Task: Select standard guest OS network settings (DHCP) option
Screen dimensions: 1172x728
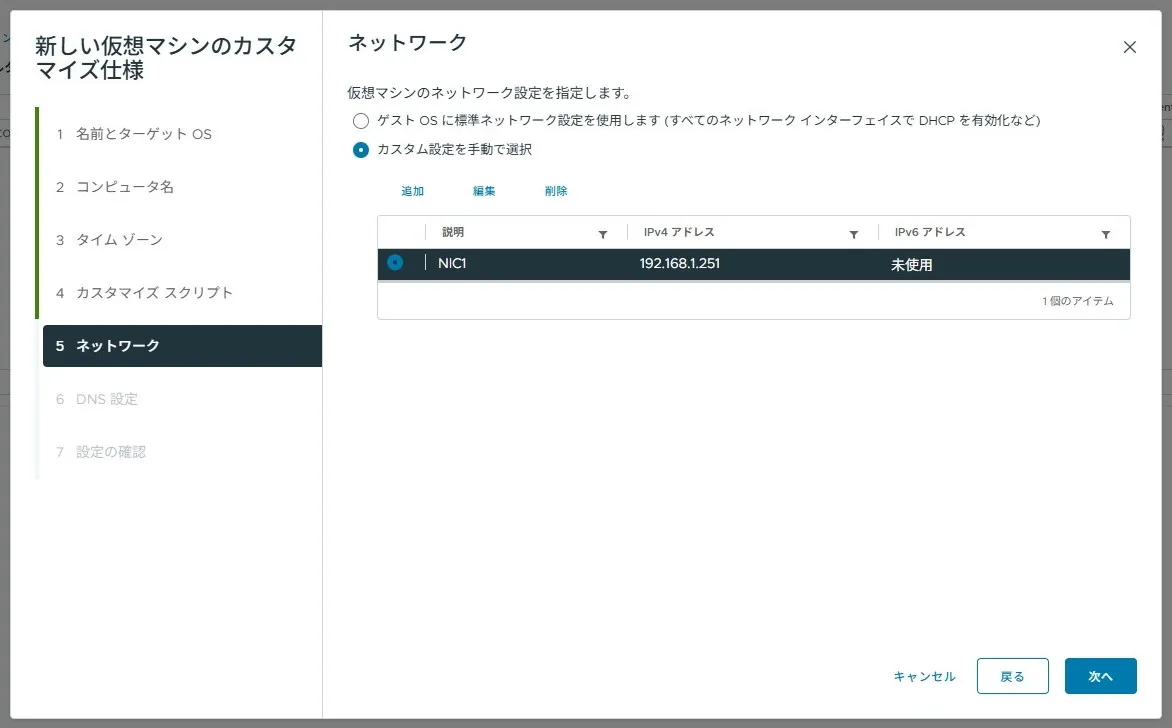Action: (x=361, y=120)
